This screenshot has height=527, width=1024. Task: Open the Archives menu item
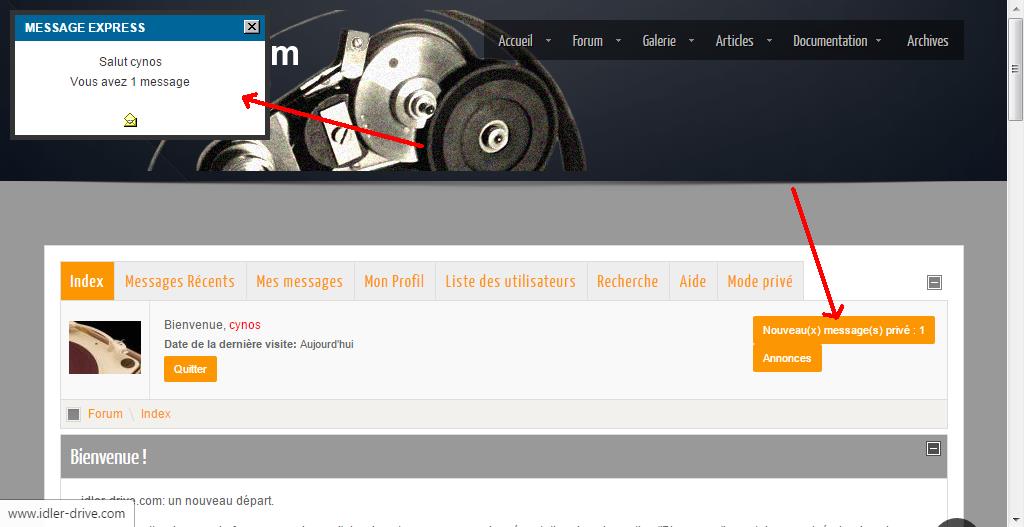click(927, 41)
